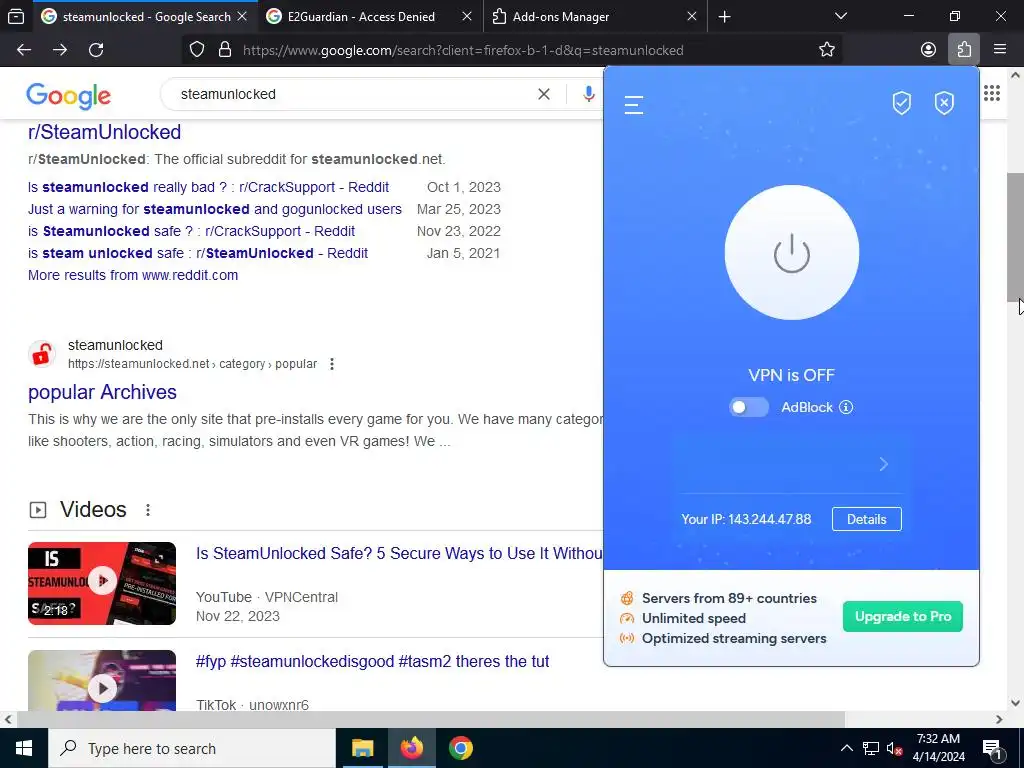1024x768 pixels.
Task: Click the Google search box
Action: click(x=353, y=94)
